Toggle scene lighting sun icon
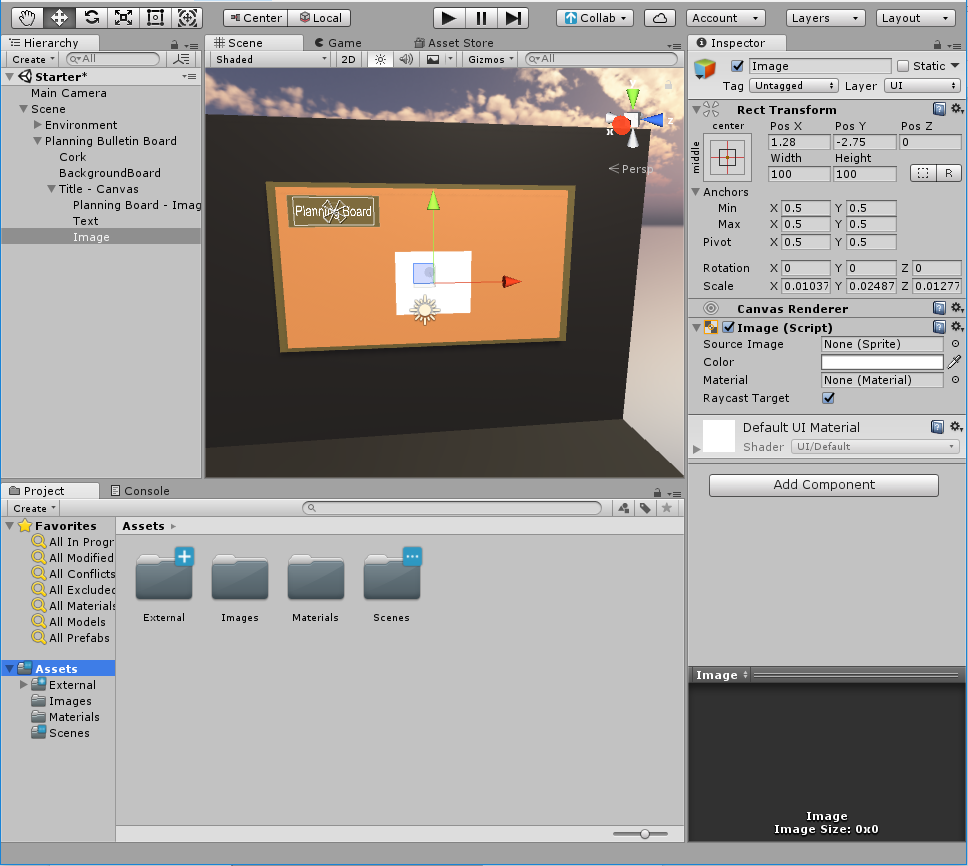 click(379, 59)
